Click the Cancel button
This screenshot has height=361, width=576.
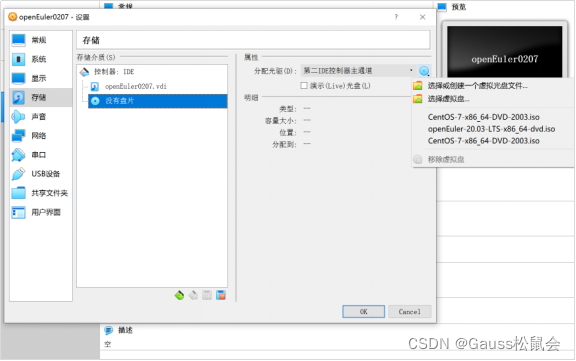(x=410, y=312)
